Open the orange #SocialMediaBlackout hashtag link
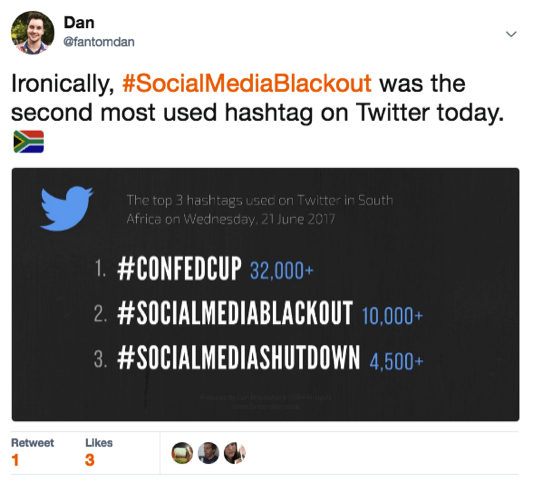533x484 pixels. point(247,83)
